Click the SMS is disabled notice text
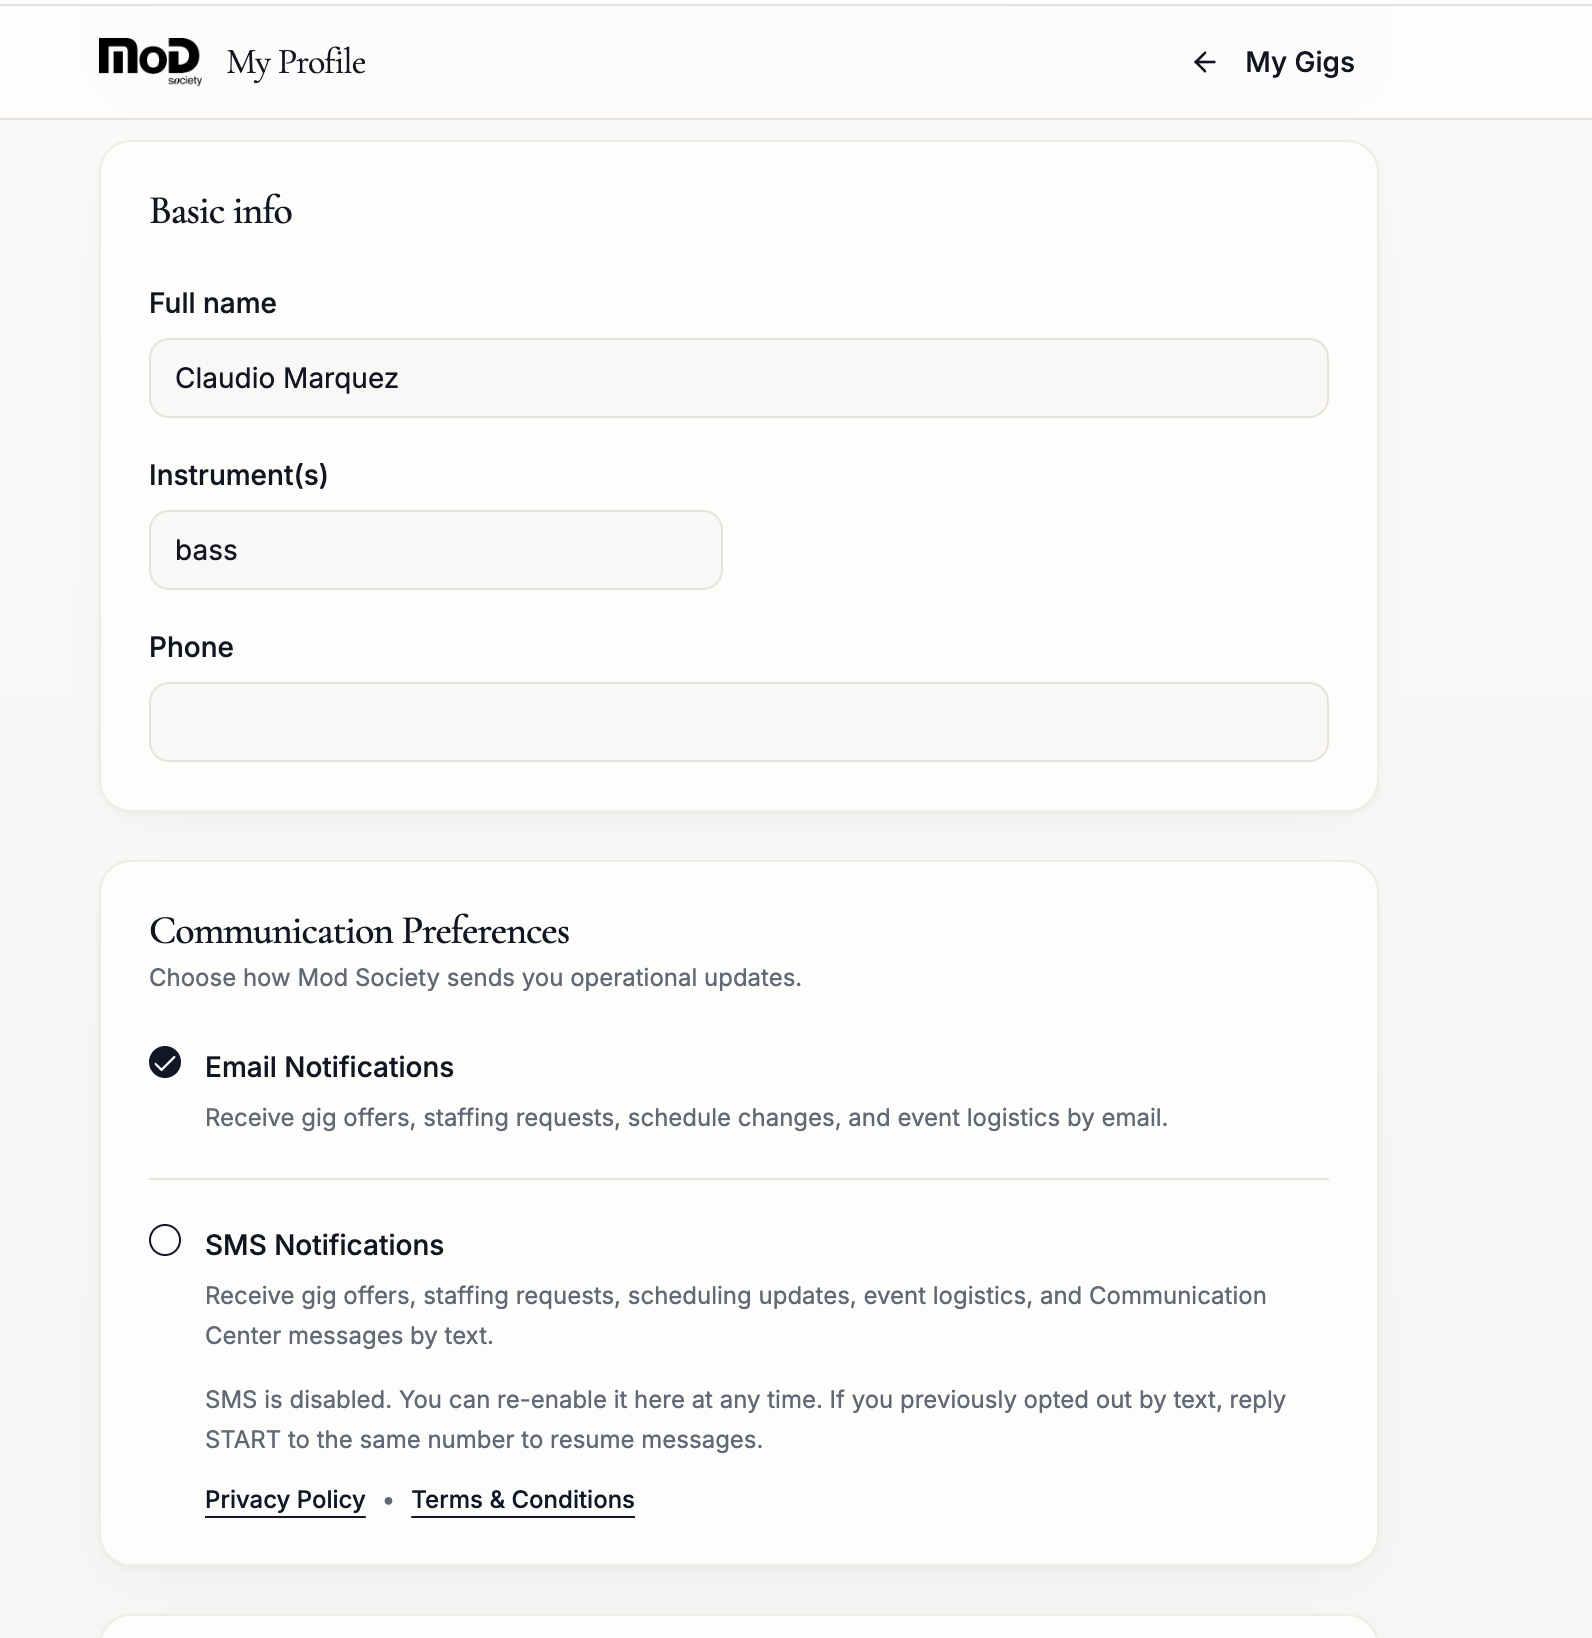This screenshot has height=1638, width=1592. [745, 1420]
